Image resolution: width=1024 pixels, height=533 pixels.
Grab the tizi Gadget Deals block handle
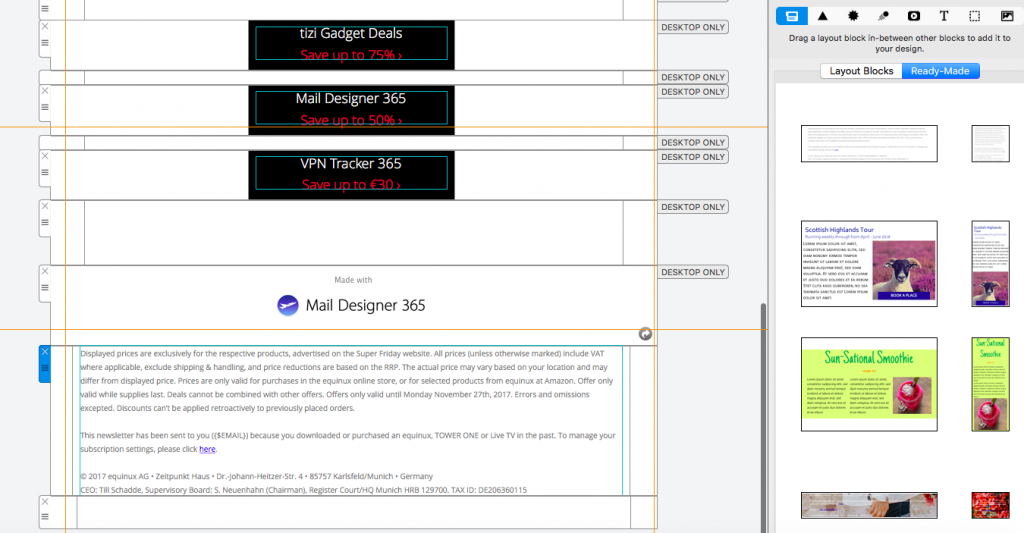(45, 43)
